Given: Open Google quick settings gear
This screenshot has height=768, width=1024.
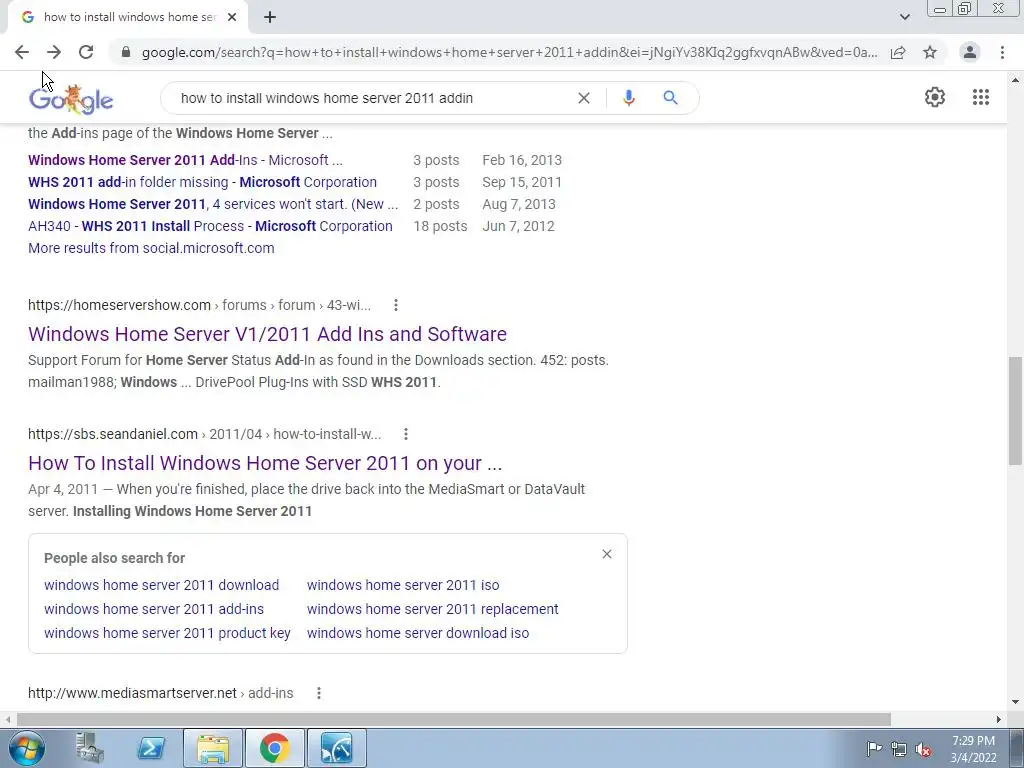Looking at the screenshot, I should [935, 97].
